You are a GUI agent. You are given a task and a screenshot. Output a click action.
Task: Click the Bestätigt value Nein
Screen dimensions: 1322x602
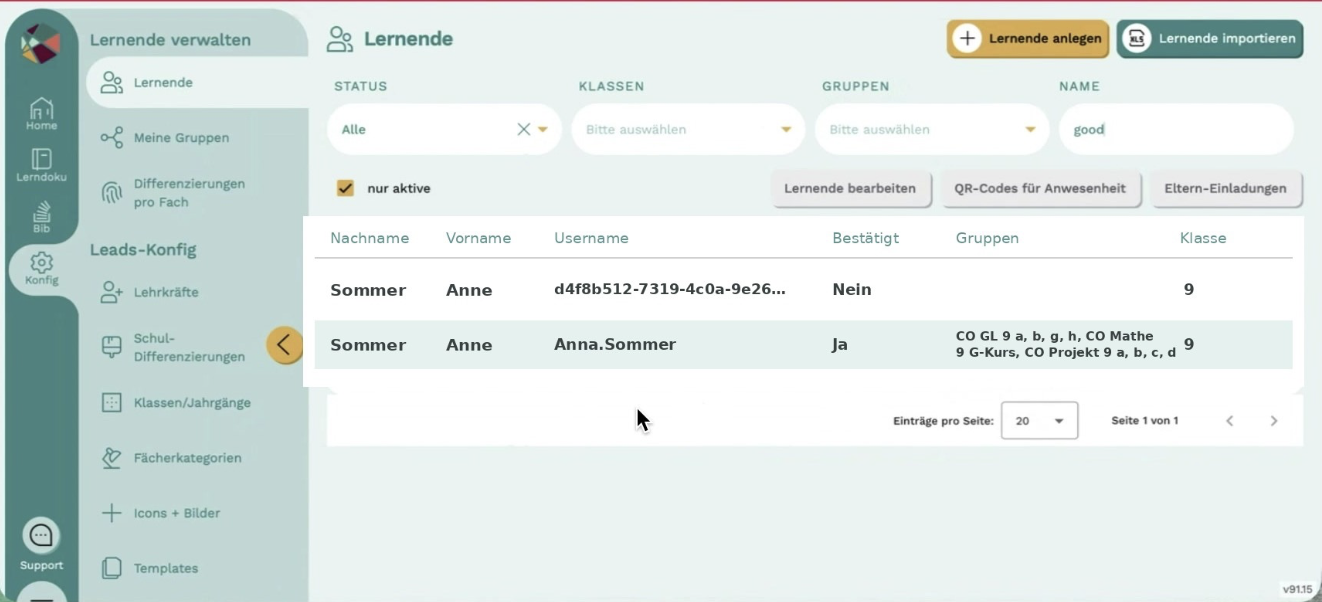pos(852,290)
